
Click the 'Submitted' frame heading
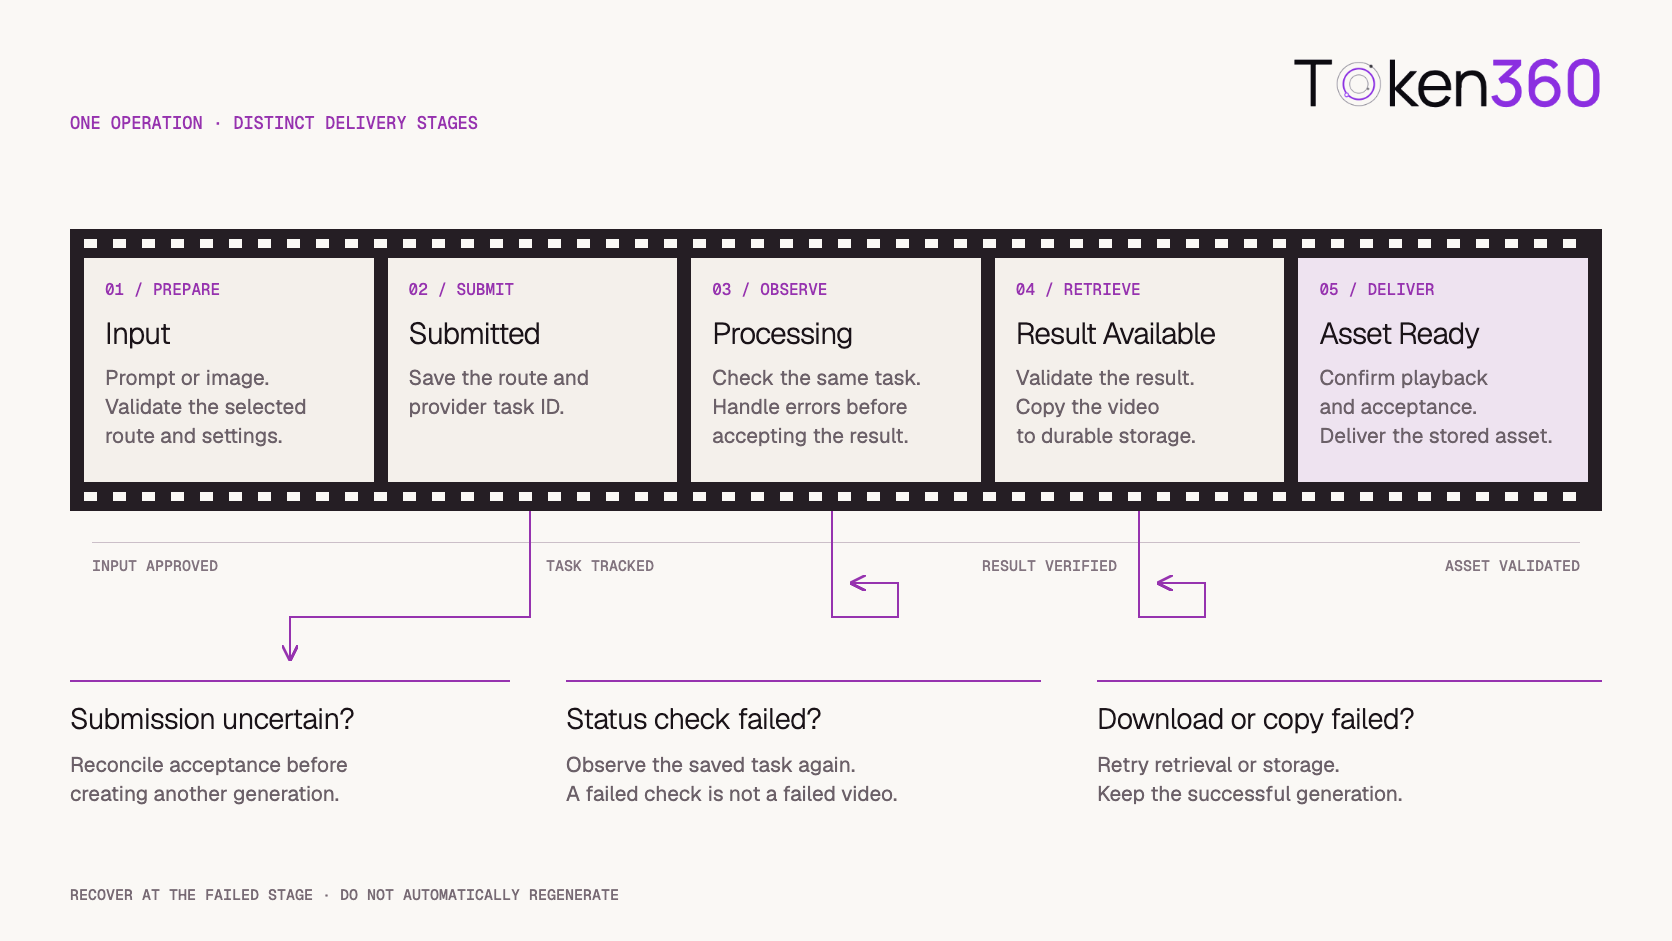coord(474,334)
